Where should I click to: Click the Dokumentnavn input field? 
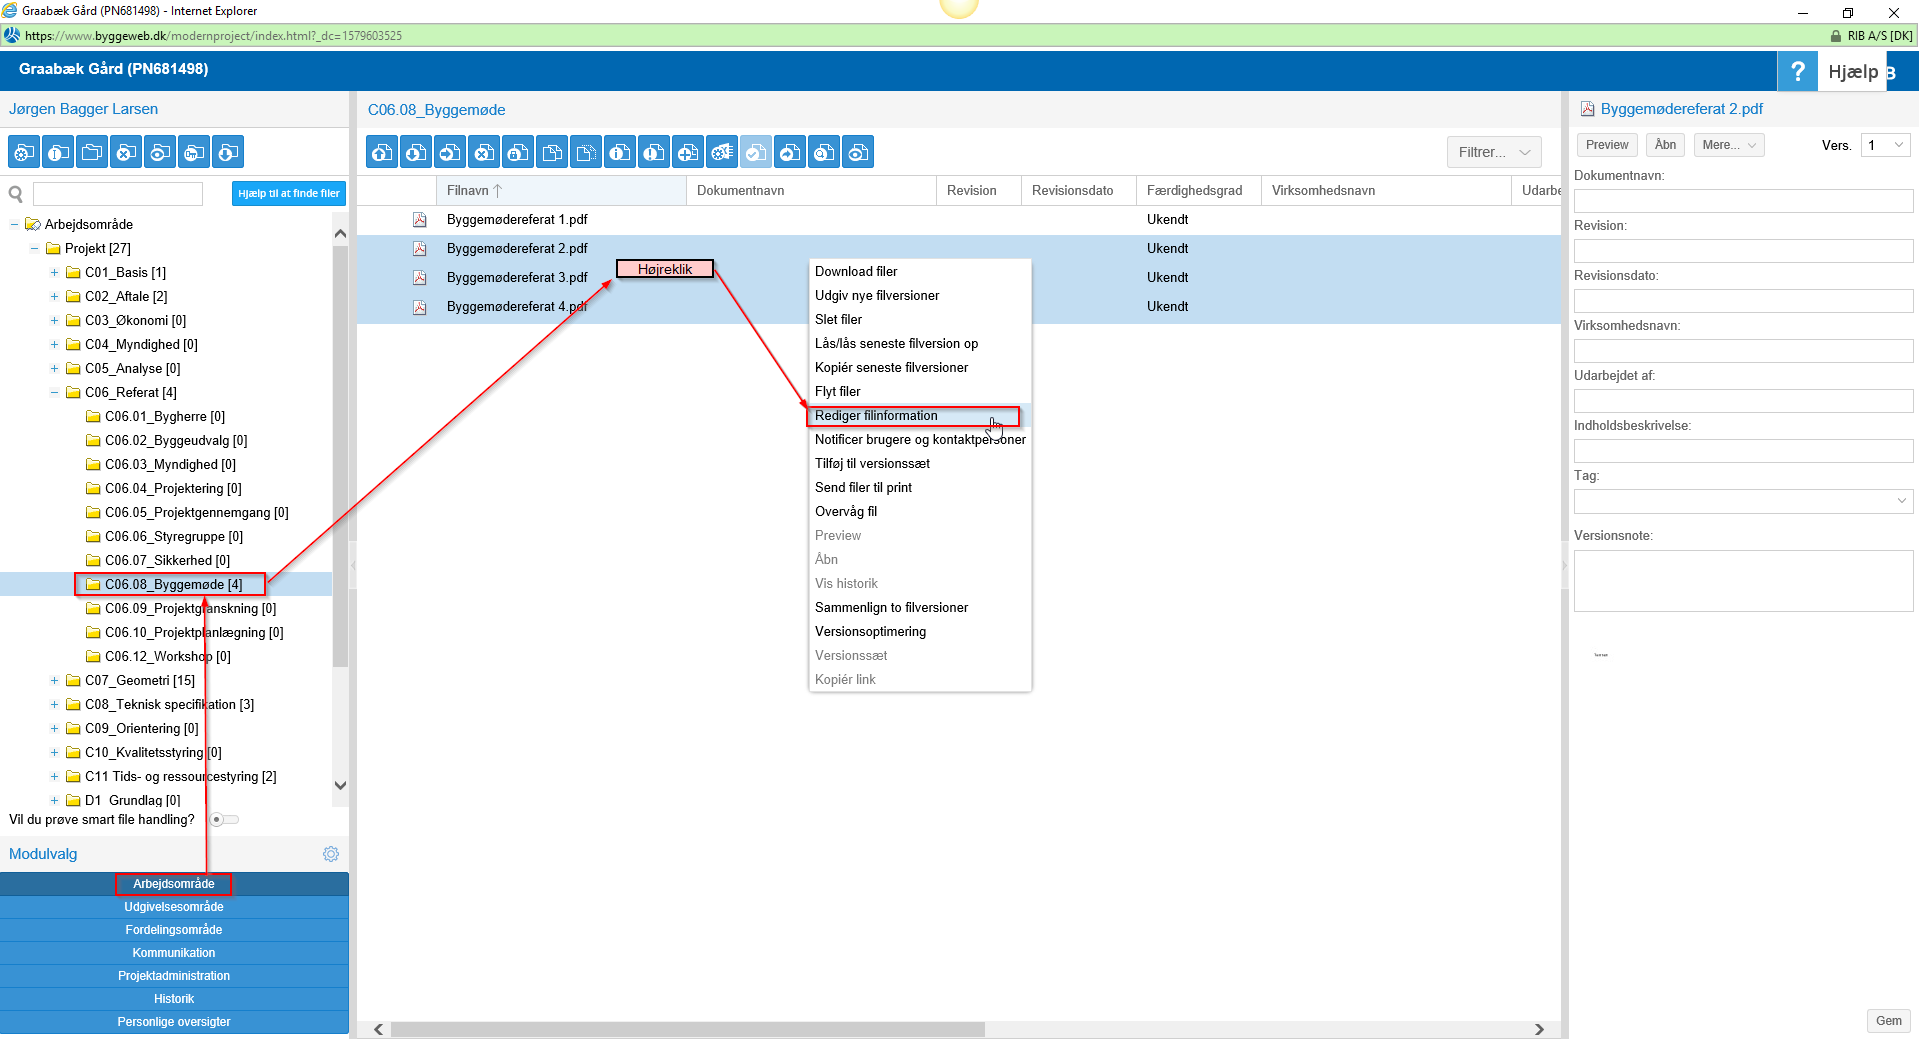tap(1742, 201)
